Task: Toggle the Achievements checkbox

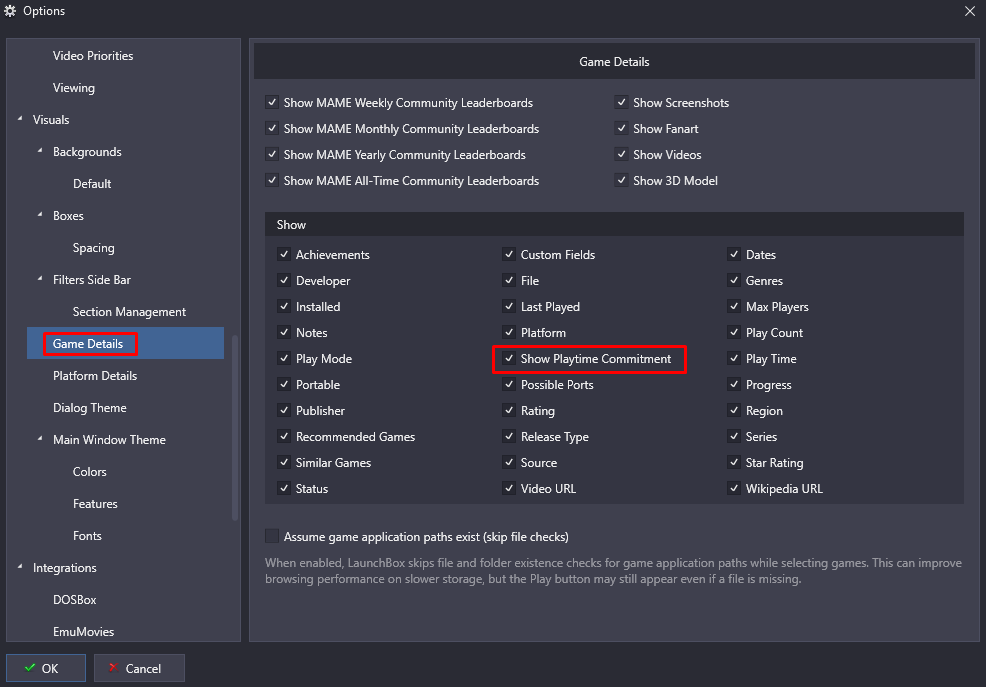Action: 284,254
